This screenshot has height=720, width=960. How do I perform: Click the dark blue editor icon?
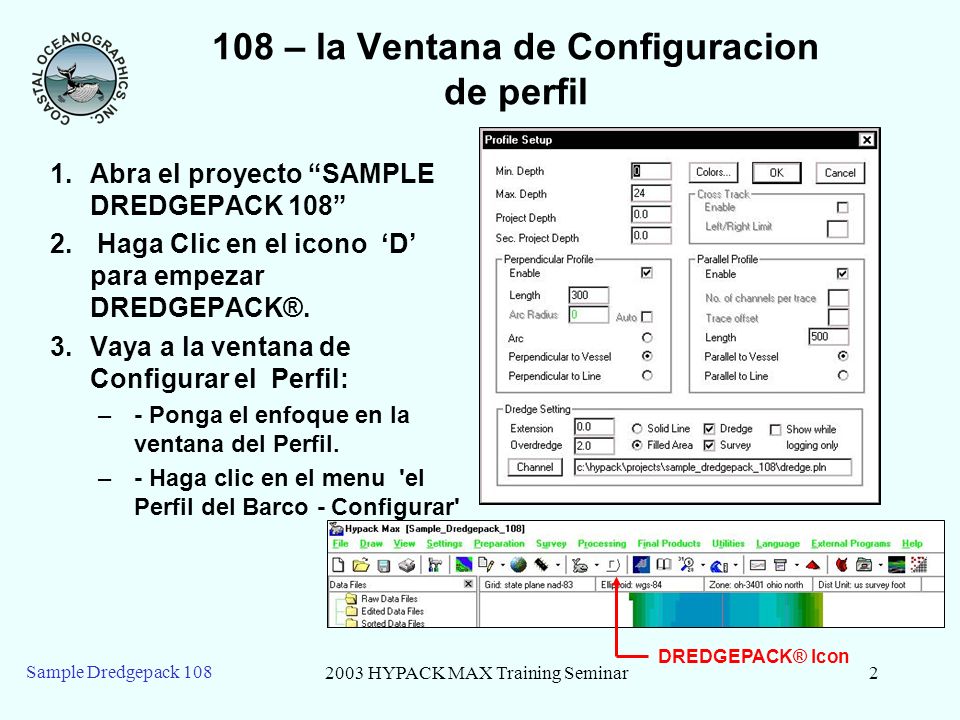click(641, 564)
